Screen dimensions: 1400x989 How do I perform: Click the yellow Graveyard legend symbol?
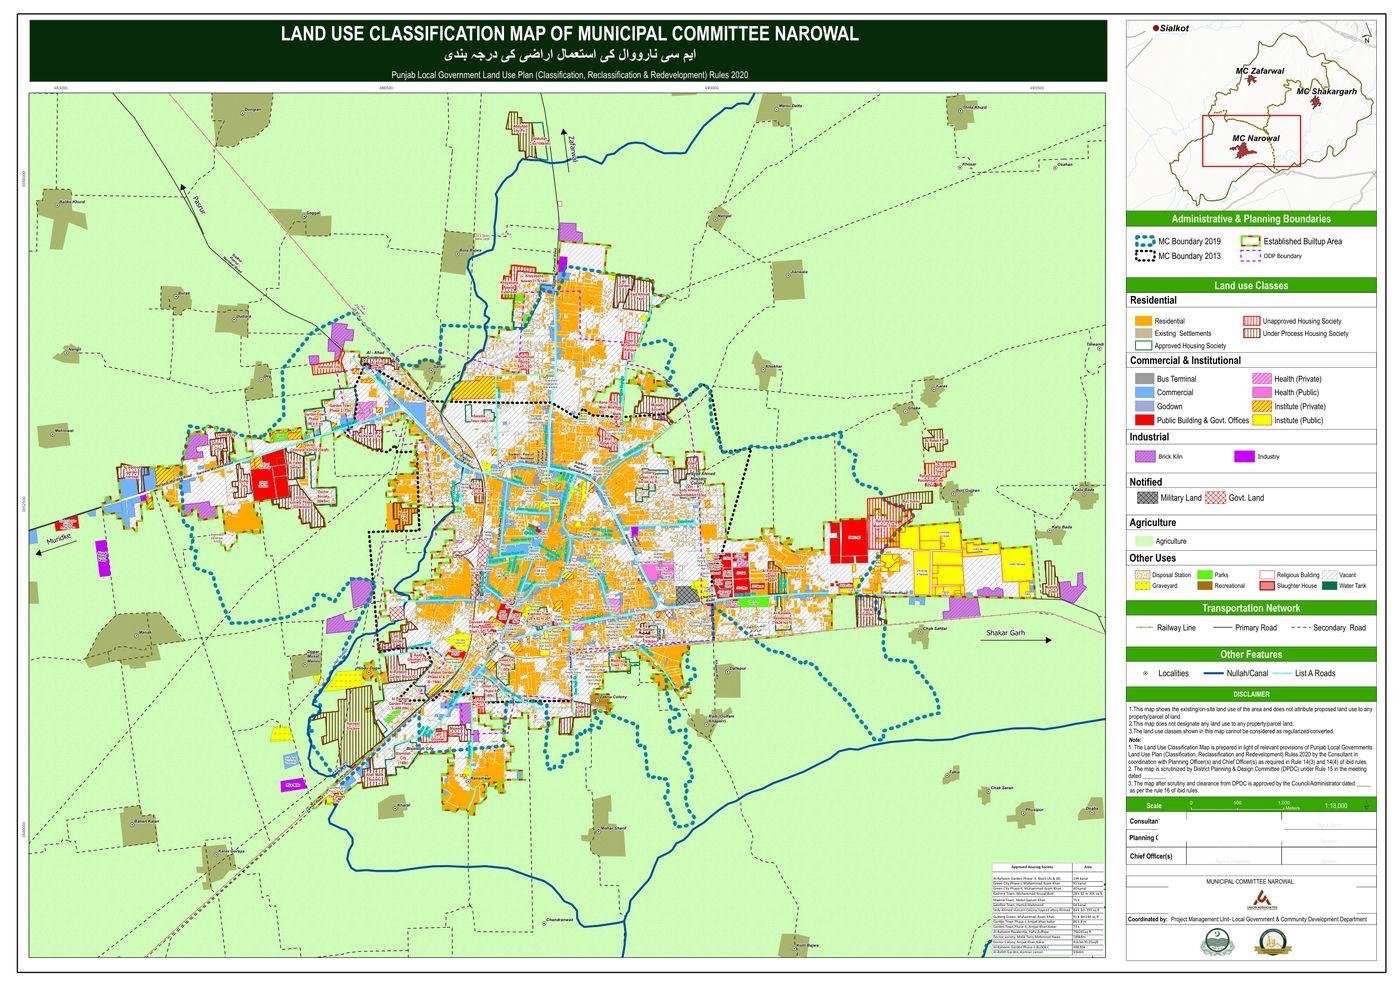(1141, 586)
